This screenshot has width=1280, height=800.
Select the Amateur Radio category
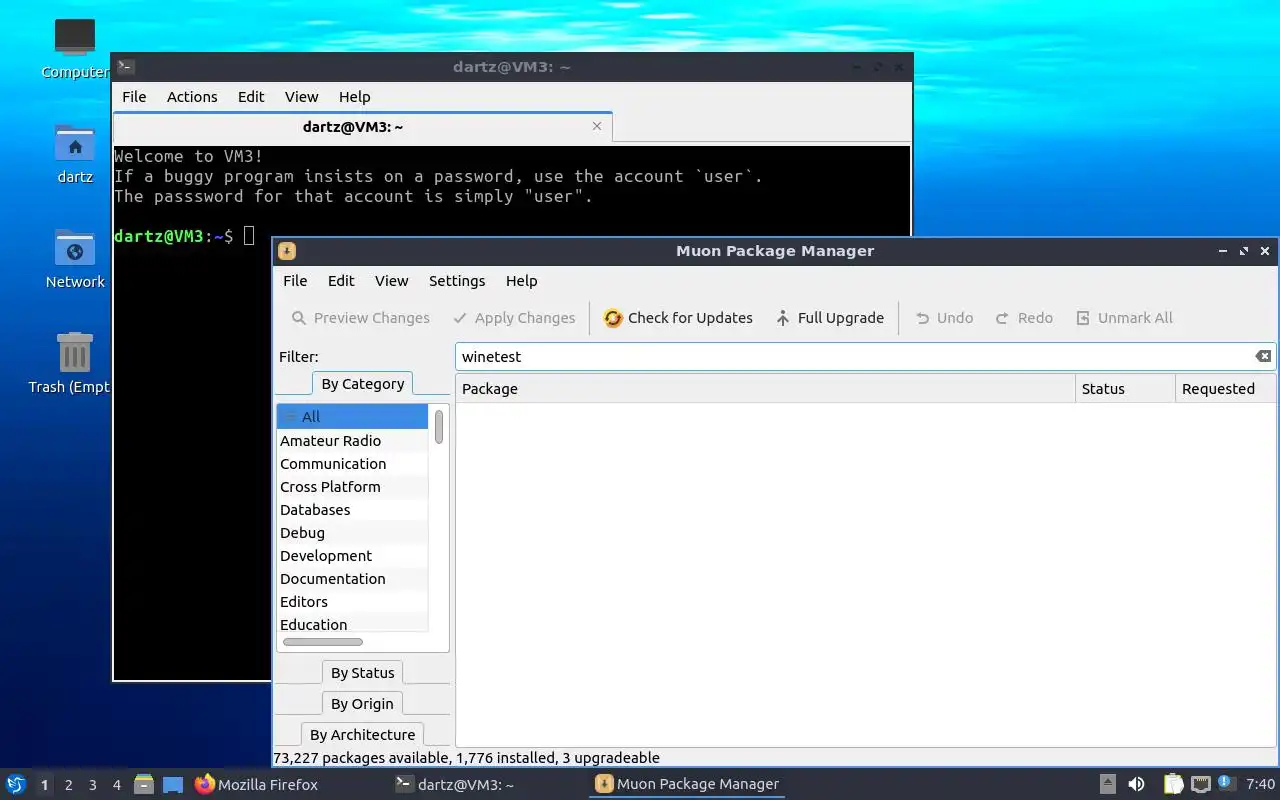click(352, 441)
